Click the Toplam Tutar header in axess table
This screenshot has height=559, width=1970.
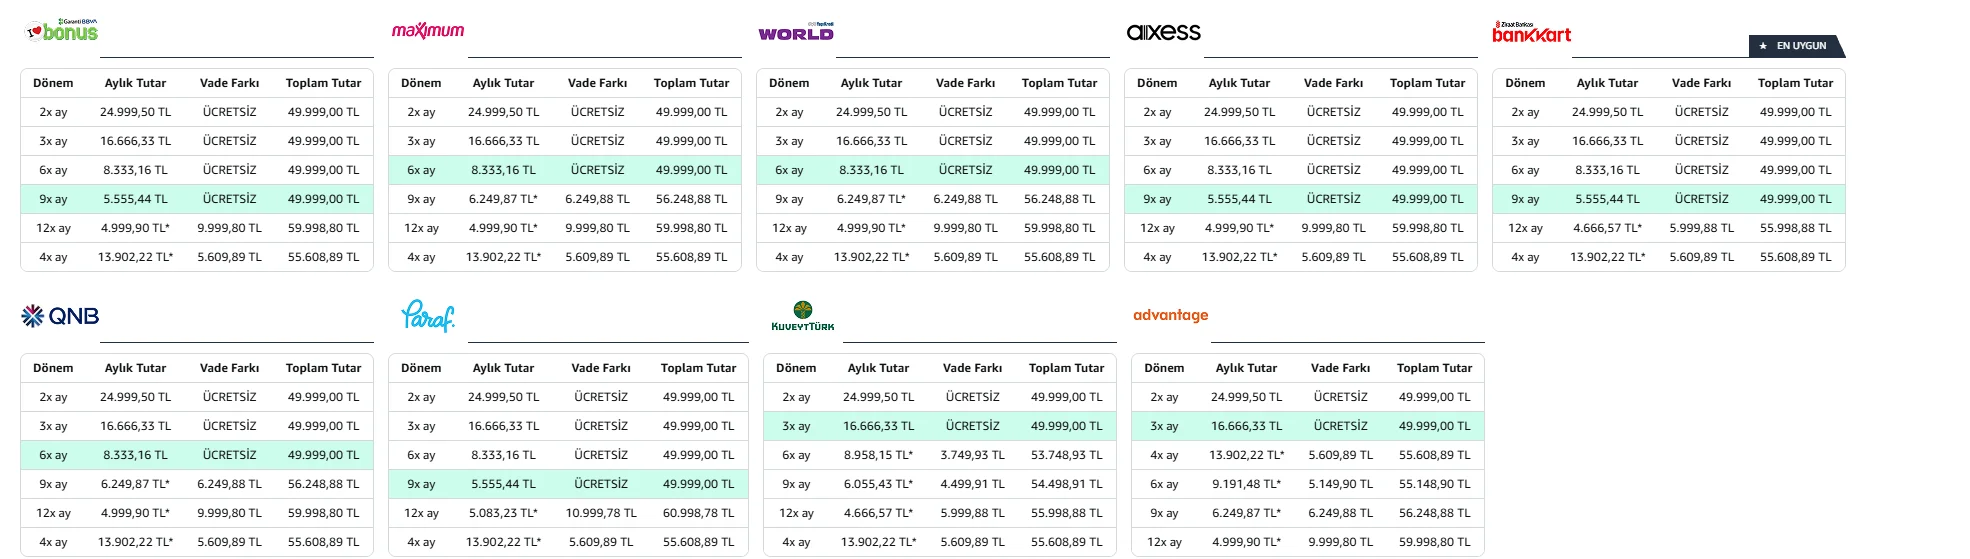point(1427,83)
